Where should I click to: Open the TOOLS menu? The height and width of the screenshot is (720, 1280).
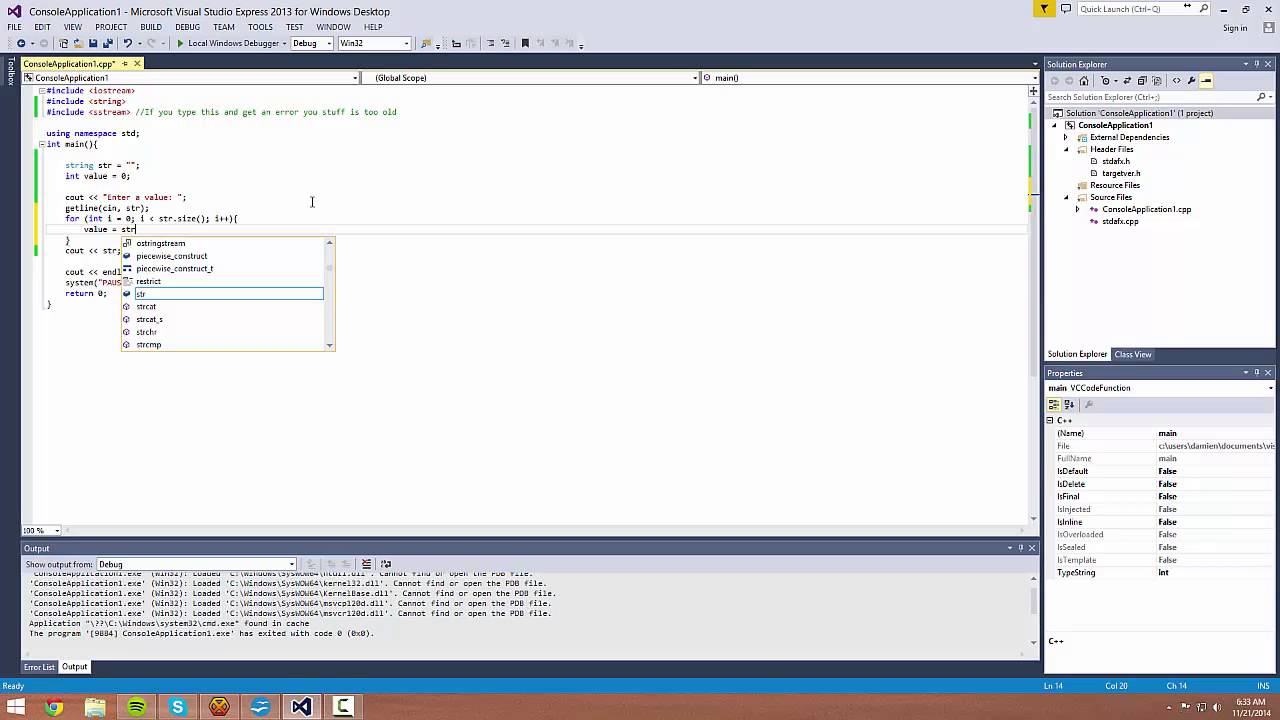pos(260,27)
